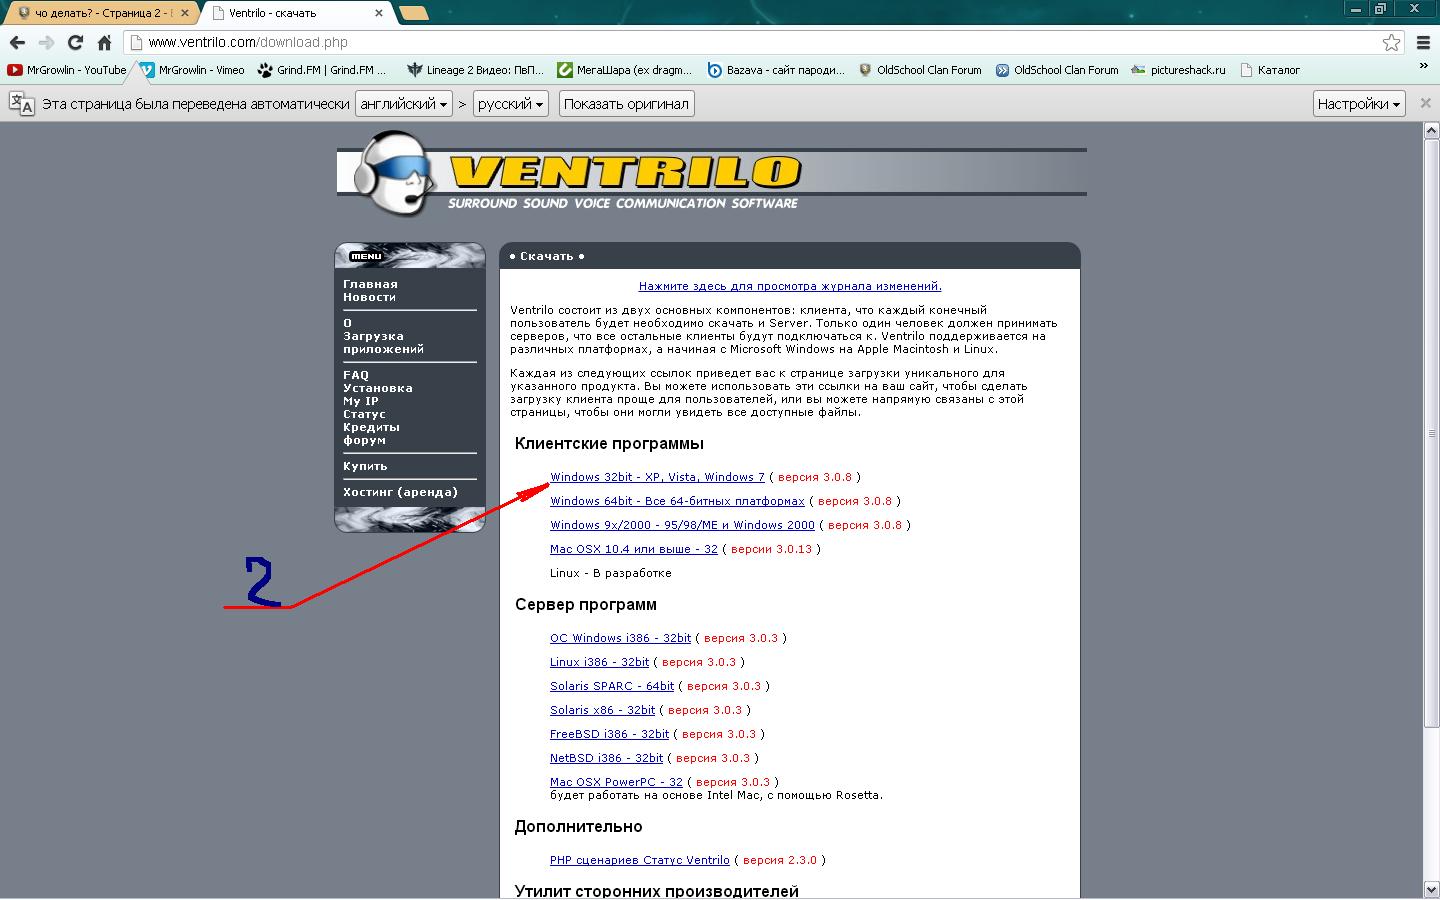Open 'Загрузка приложений' in the site menu
Image resolution: width=1440 pixels, height=900 pixels.
pyautogui.click(x=383, y=343)
